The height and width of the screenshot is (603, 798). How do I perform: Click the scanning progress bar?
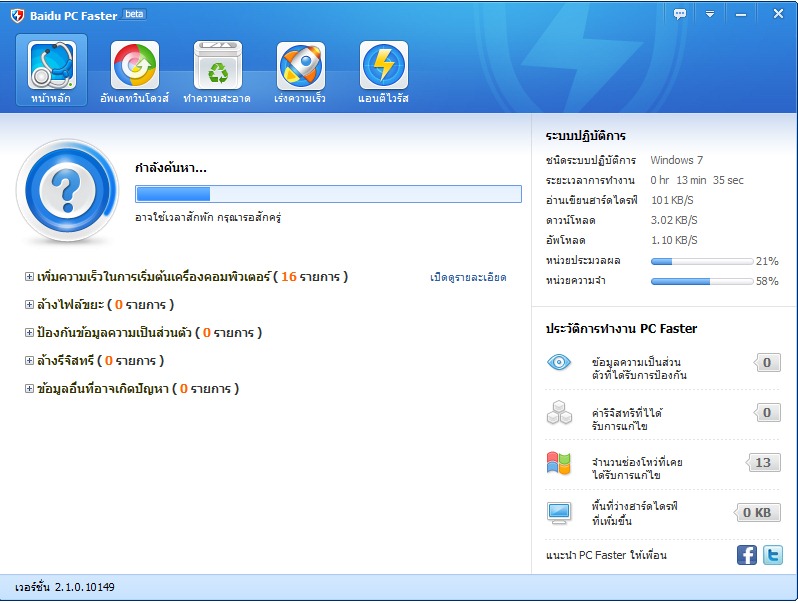[x=328, y=194]
